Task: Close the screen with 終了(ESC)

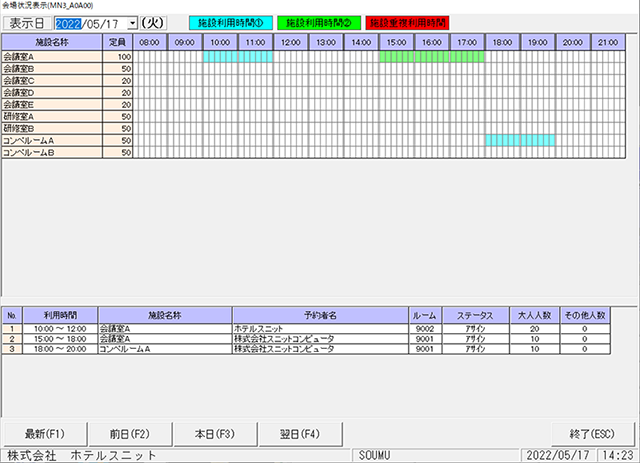Action: [x=592, y=434]
